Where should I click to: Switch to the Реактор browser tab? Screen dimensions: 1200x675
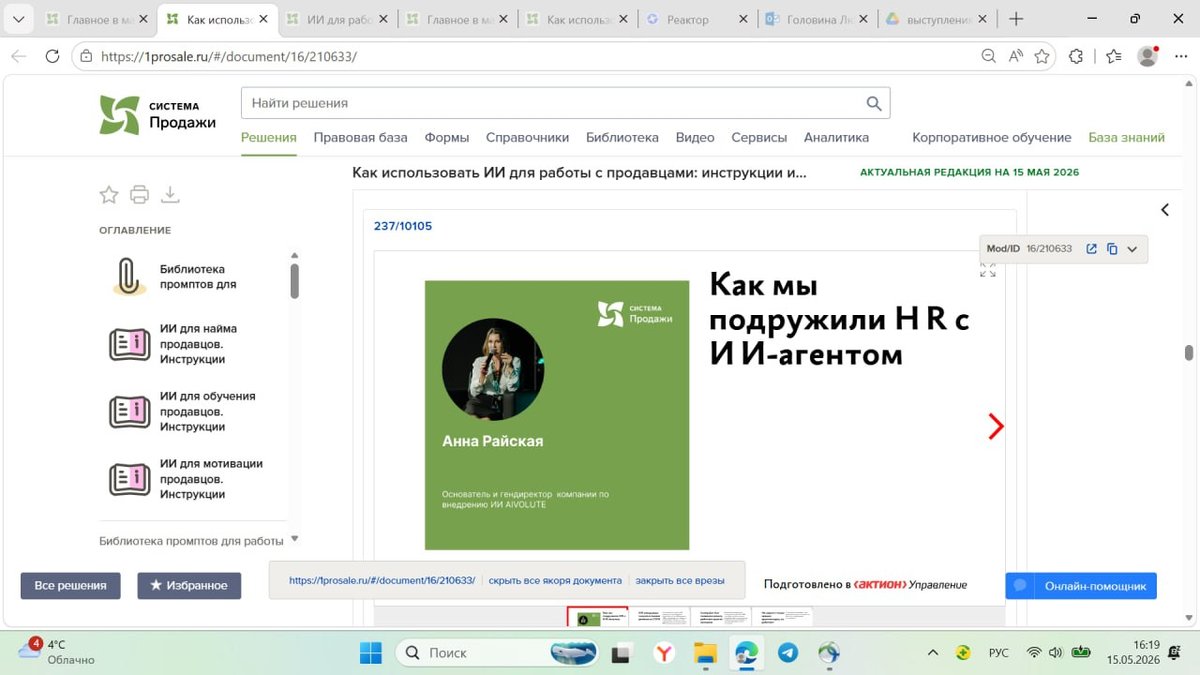[x=697, y=19]
